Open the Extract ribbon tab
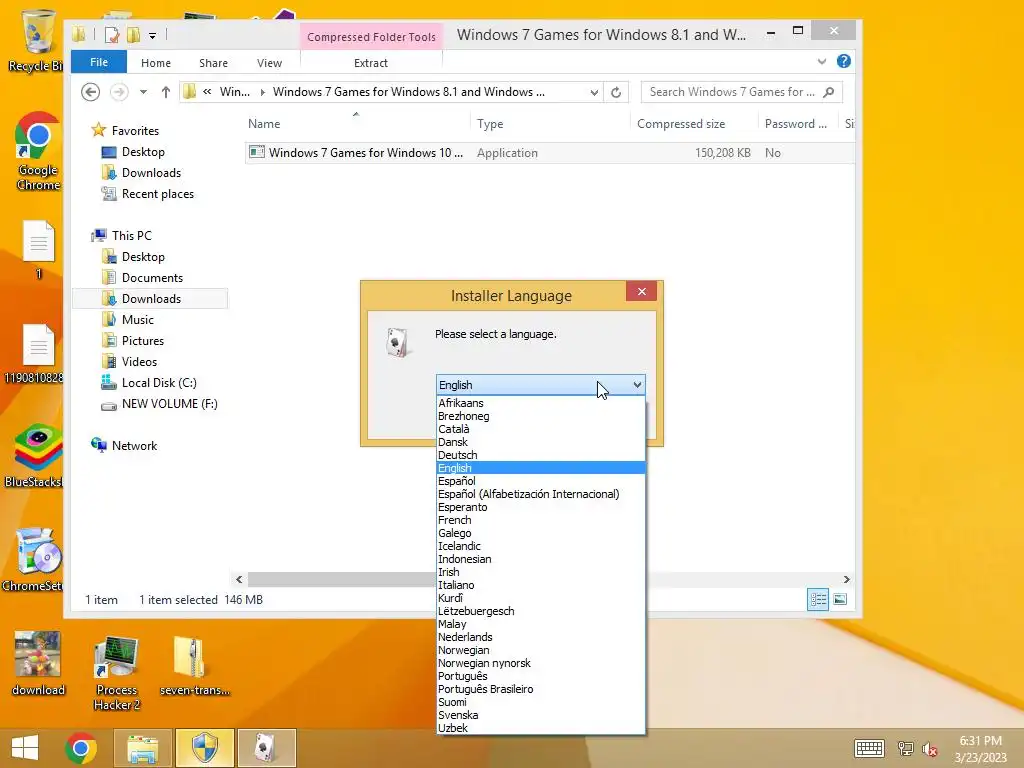 (371, 63)
